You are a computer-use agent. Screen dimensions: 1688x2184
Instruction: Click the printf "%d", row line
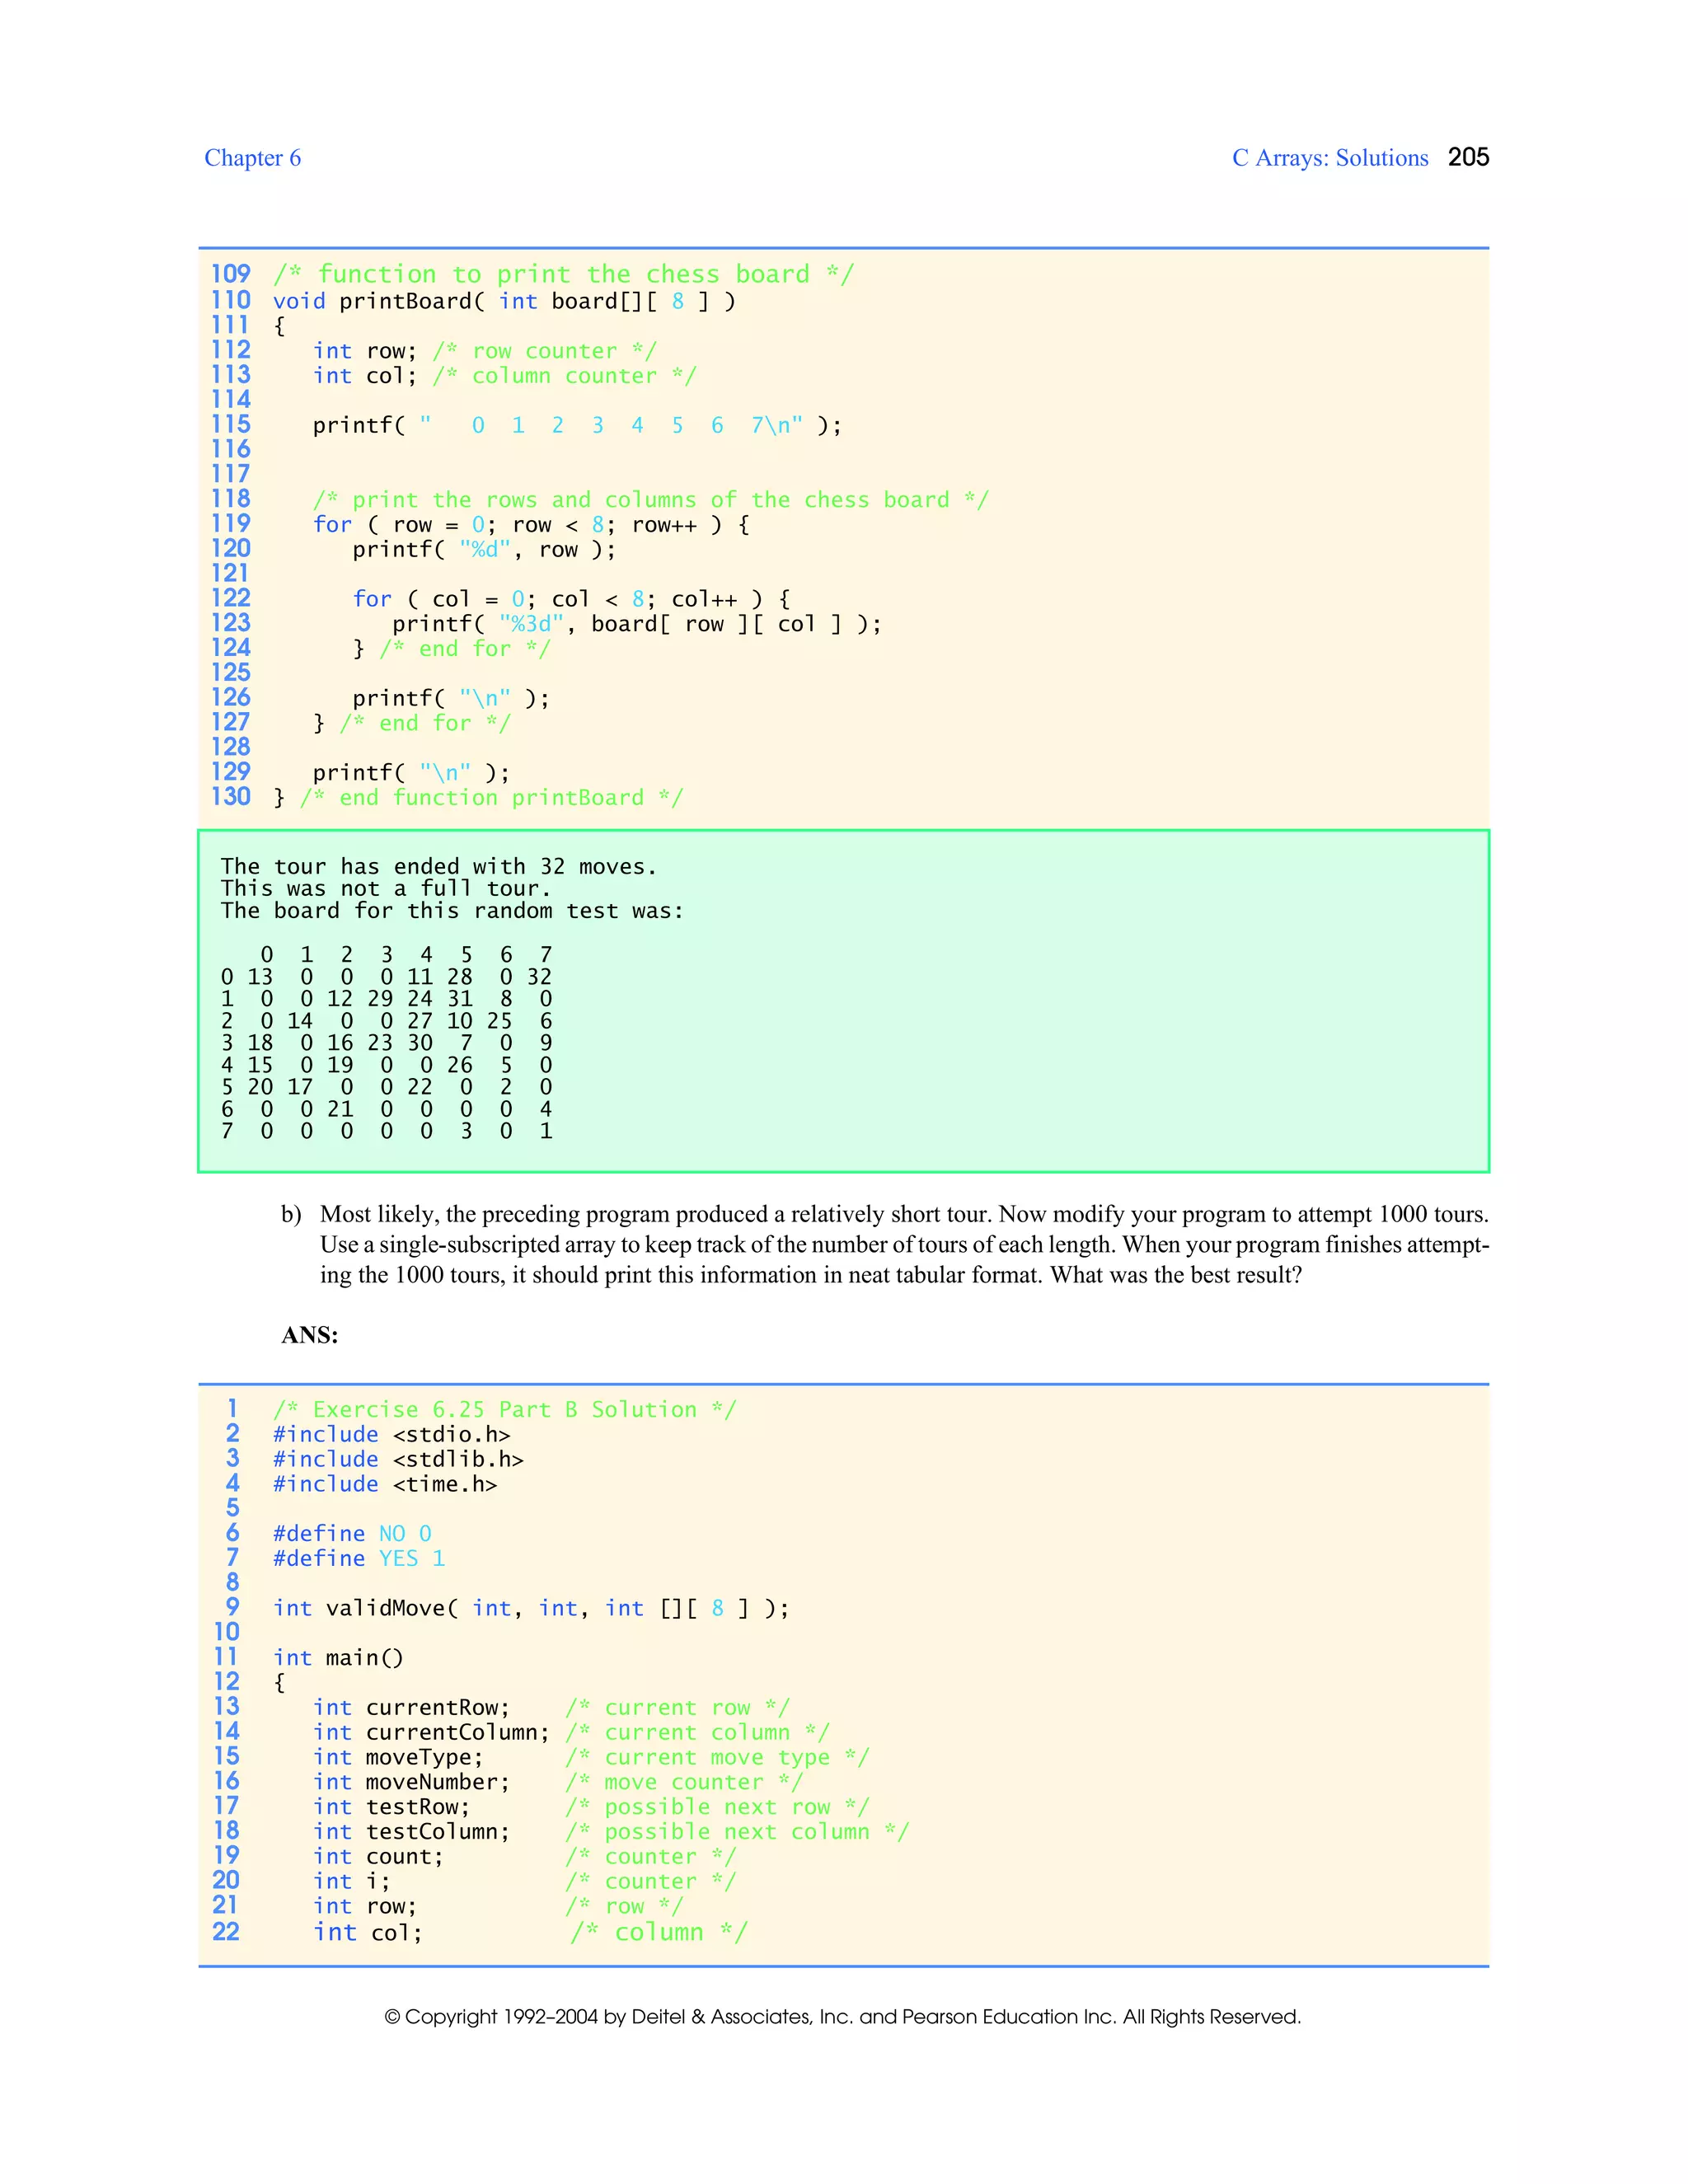pos(484,550)
